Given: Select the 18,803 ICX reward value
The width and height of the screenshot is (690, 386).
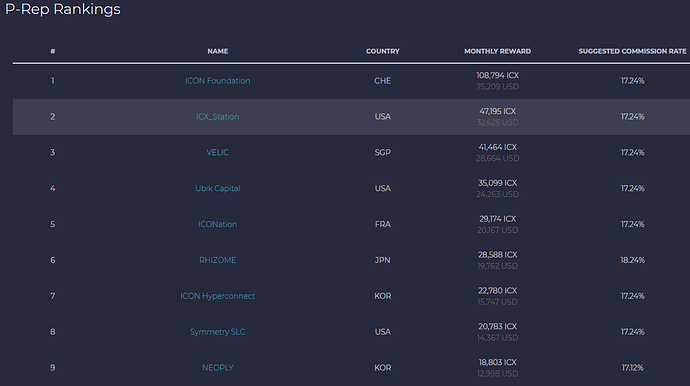Looking at the screenshot, I should click(x=497, y=363).
